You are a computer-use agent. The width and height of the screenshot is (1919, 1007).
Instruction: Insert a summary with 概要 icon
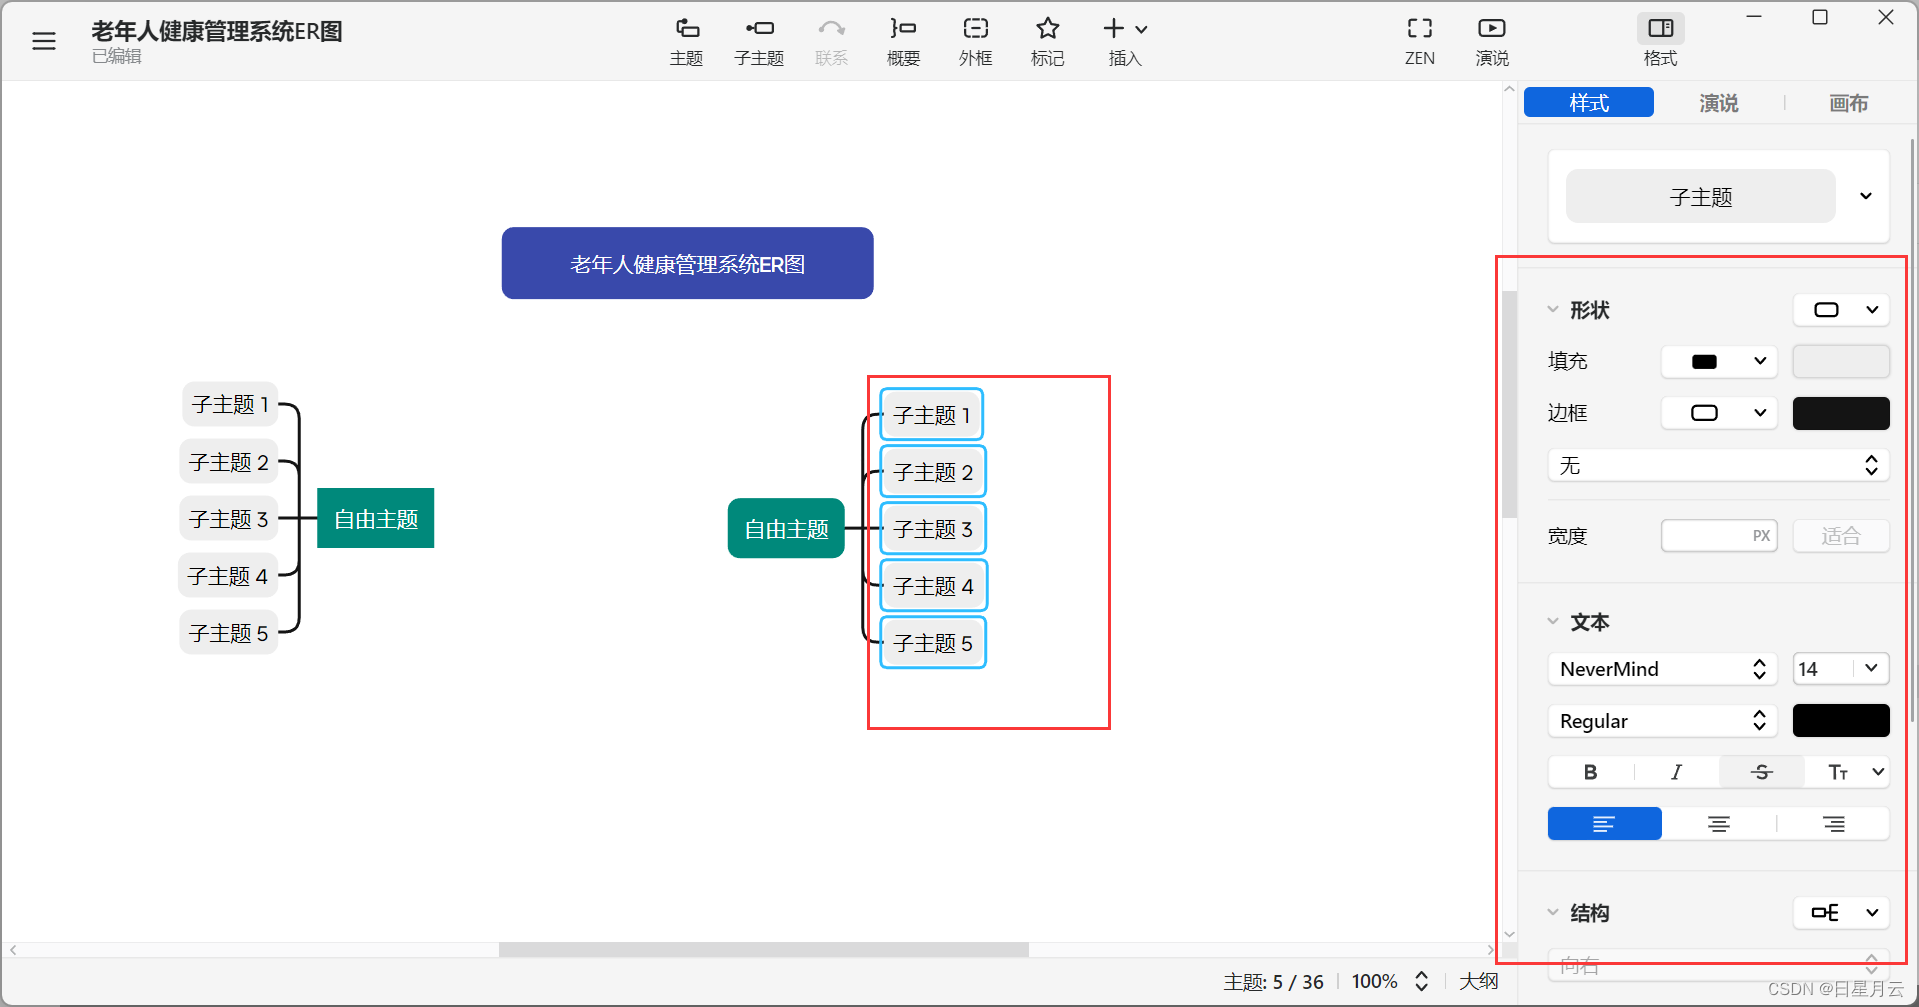point(903,41)
